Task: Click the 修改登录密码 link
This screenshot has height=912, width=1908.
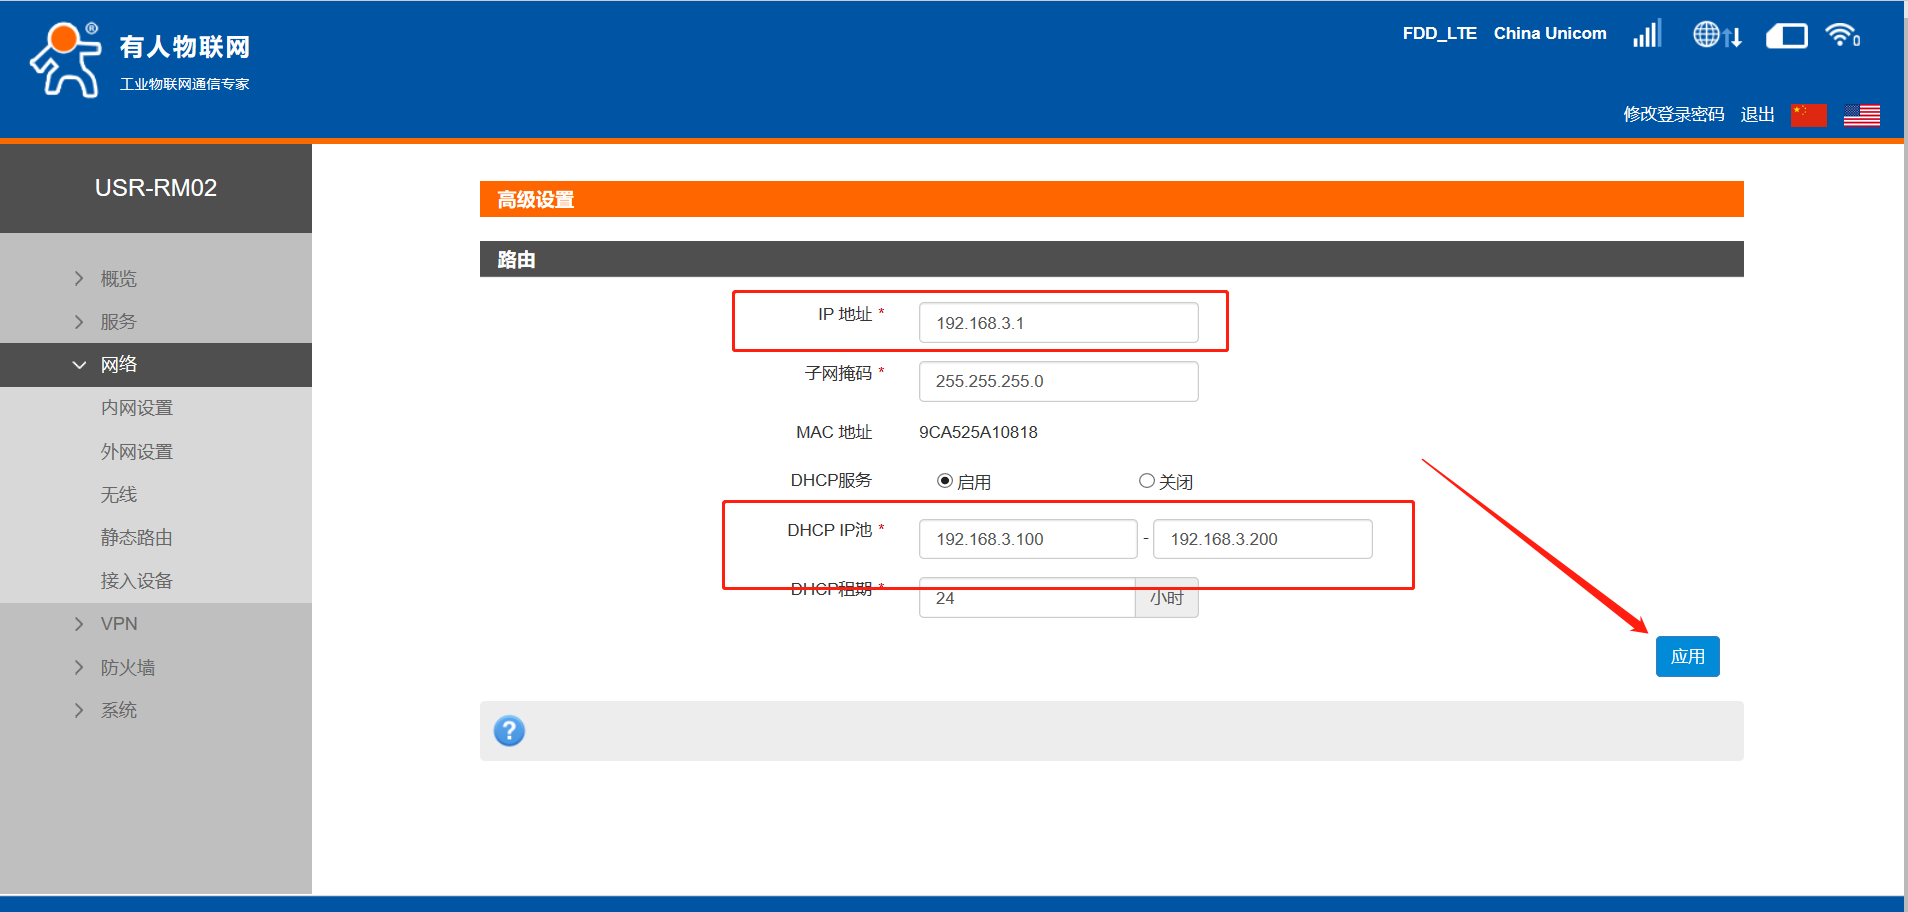Action: tap(1673, 115)
